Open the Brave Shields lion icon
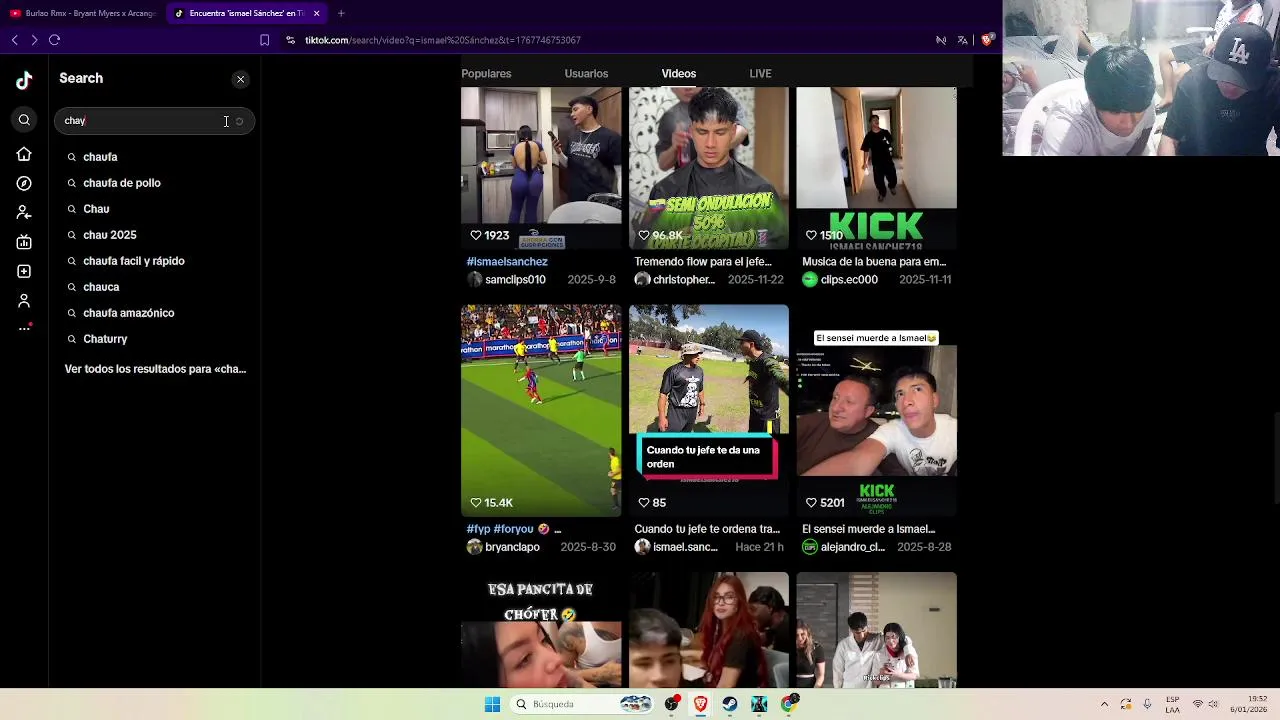Viewport: 1280px width, 720px height. click(x=986, y=40)
